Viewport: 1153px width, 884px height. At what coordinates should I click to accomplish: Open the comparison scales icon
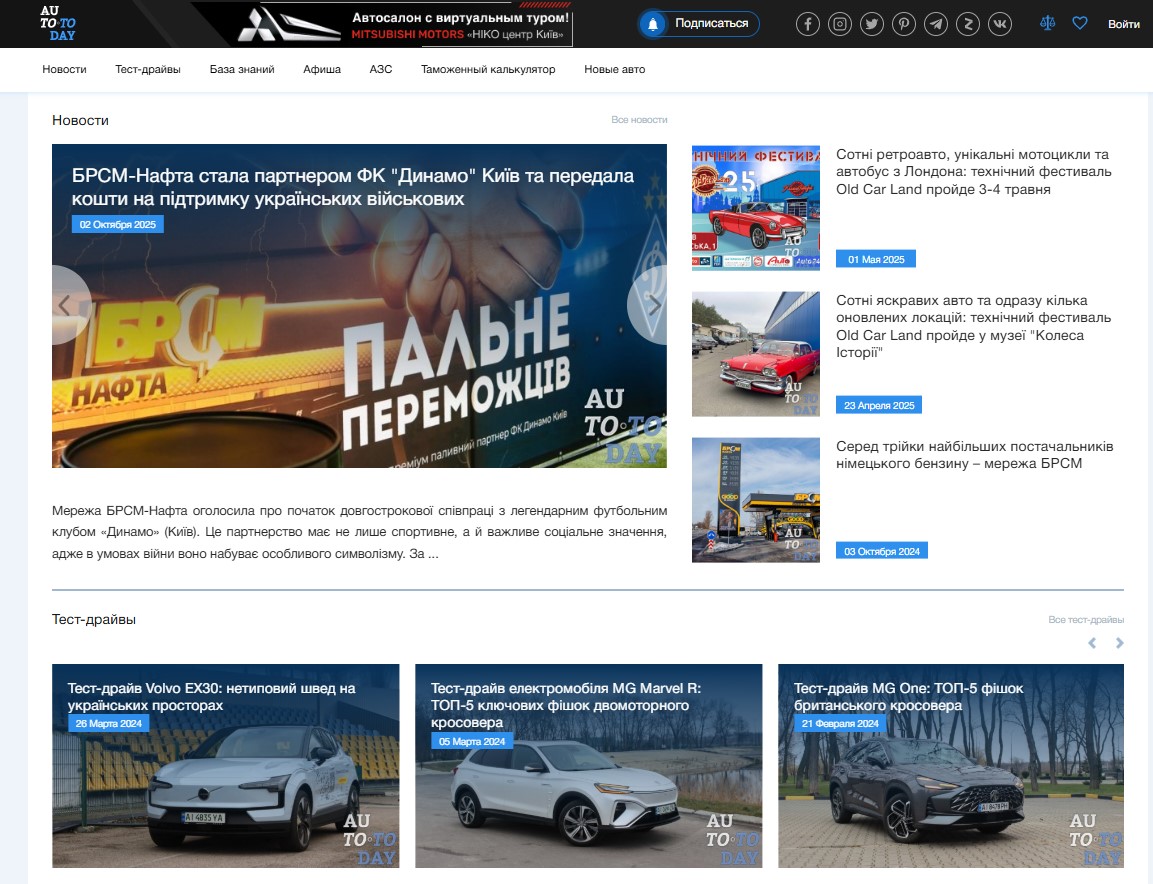(x=1048, y=23)
